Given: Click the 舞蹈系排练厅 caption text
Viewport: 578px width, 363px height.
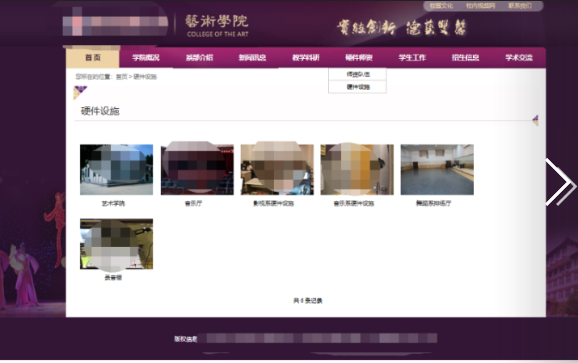Looking at the screenshot, I should [x=434, y=203].
